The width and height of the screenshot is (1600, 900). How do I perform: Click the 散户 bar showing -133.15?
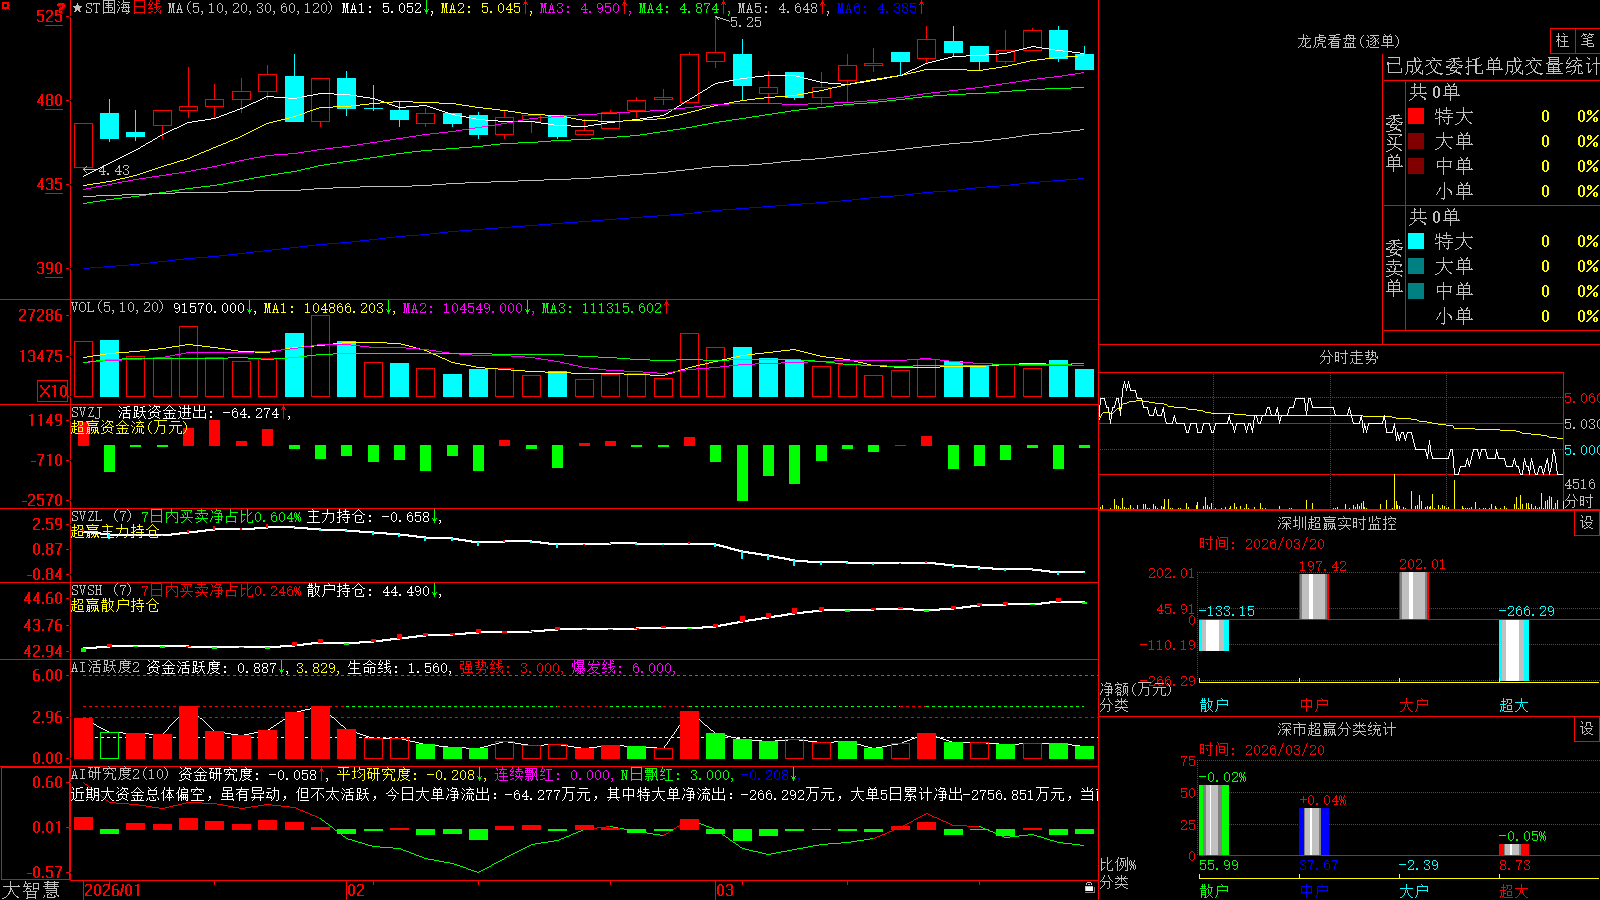(x=1214, y=636)
